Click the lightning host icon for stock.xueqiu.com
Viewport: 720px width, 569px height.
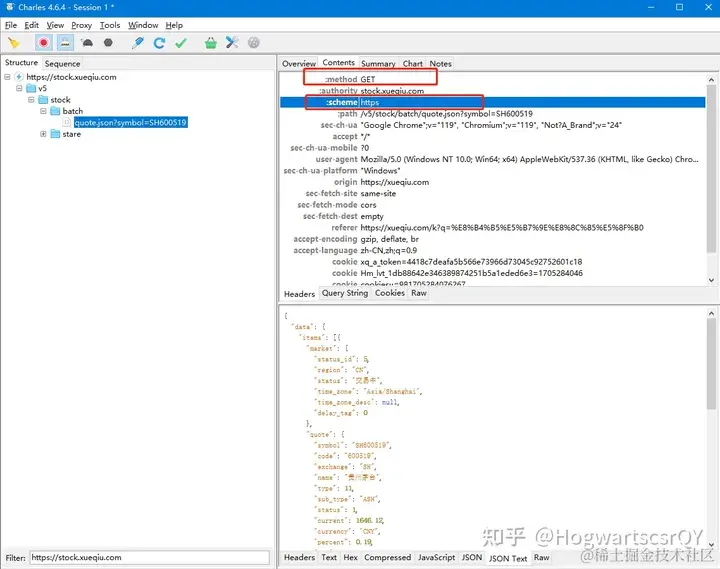click(x=19, y=77)
